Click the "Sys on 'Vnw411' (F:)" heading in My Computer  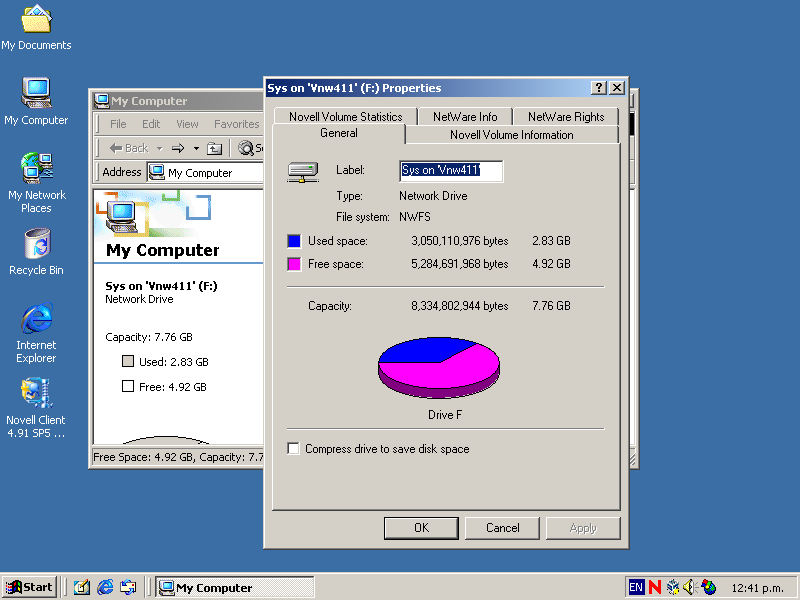[x=161, y=286]
